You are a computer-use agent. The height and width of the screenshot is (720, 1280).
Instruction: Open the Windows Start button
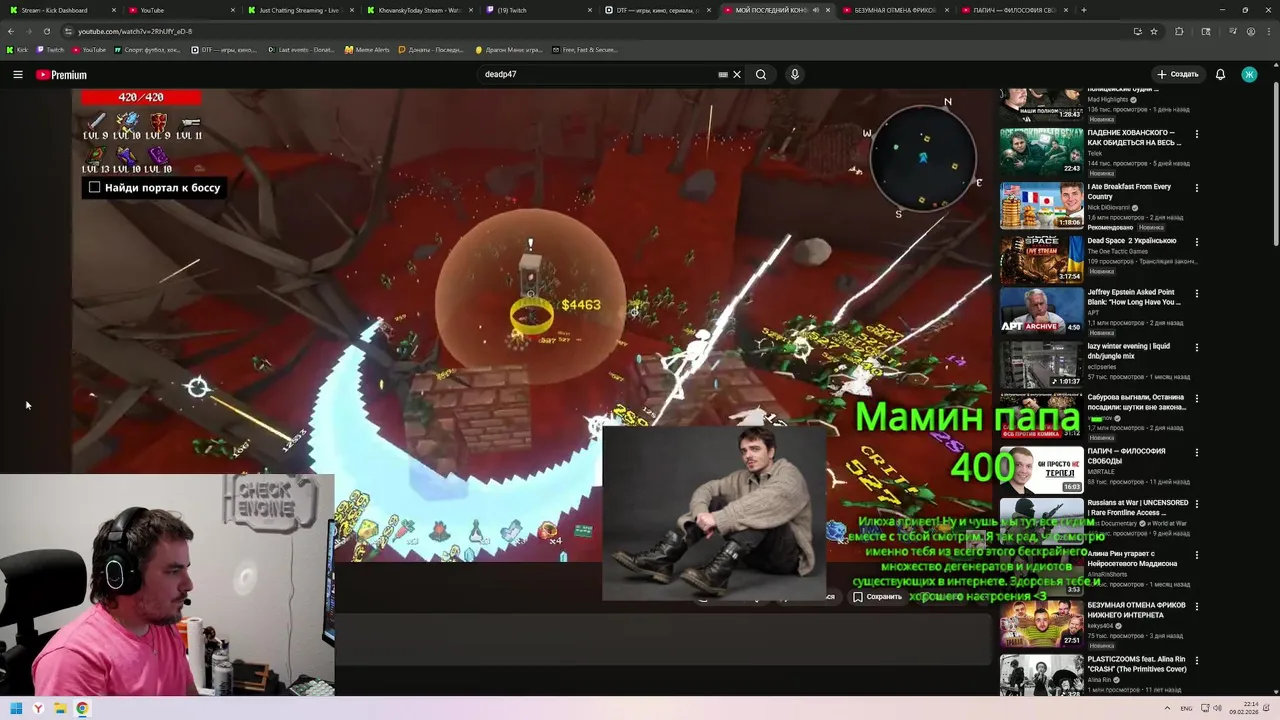[16, 708]
